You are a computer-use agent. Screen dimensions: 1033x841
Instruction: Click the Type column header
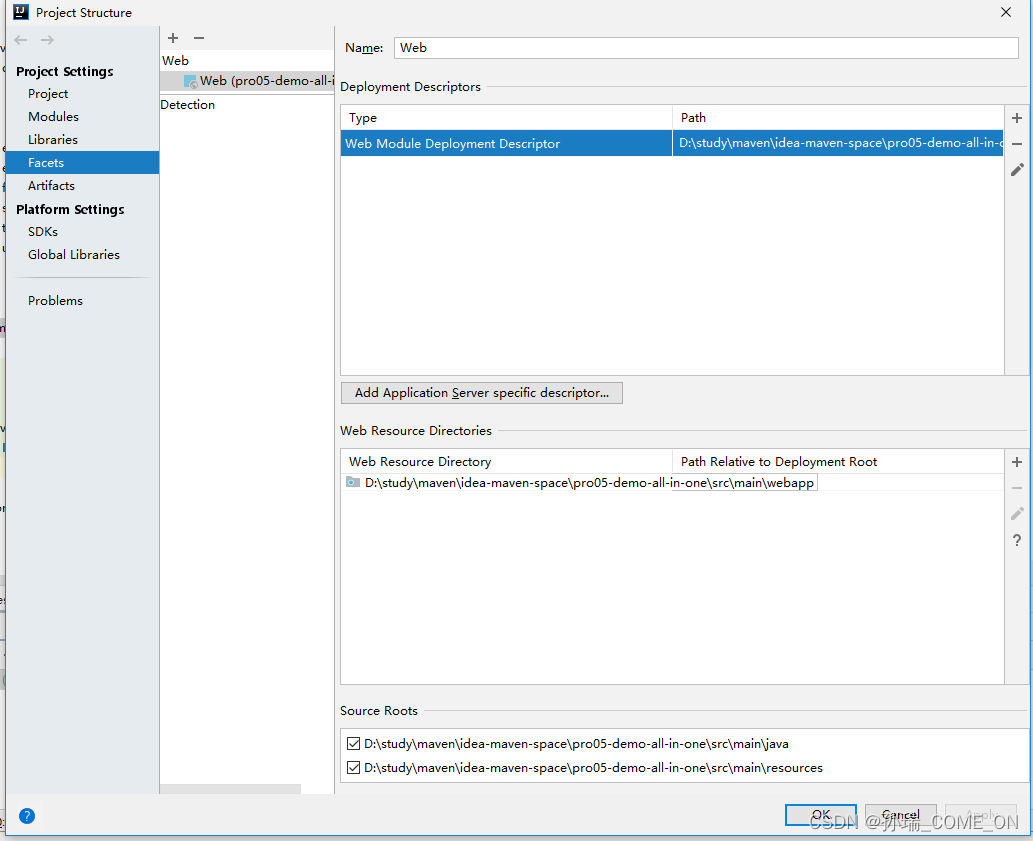point(506,118)
